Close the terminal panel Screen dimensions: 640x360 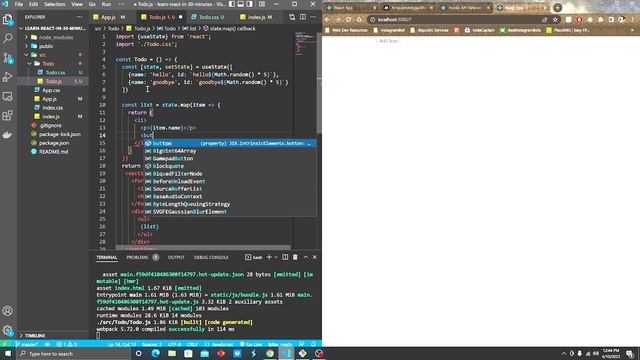[x=315, y=257]
